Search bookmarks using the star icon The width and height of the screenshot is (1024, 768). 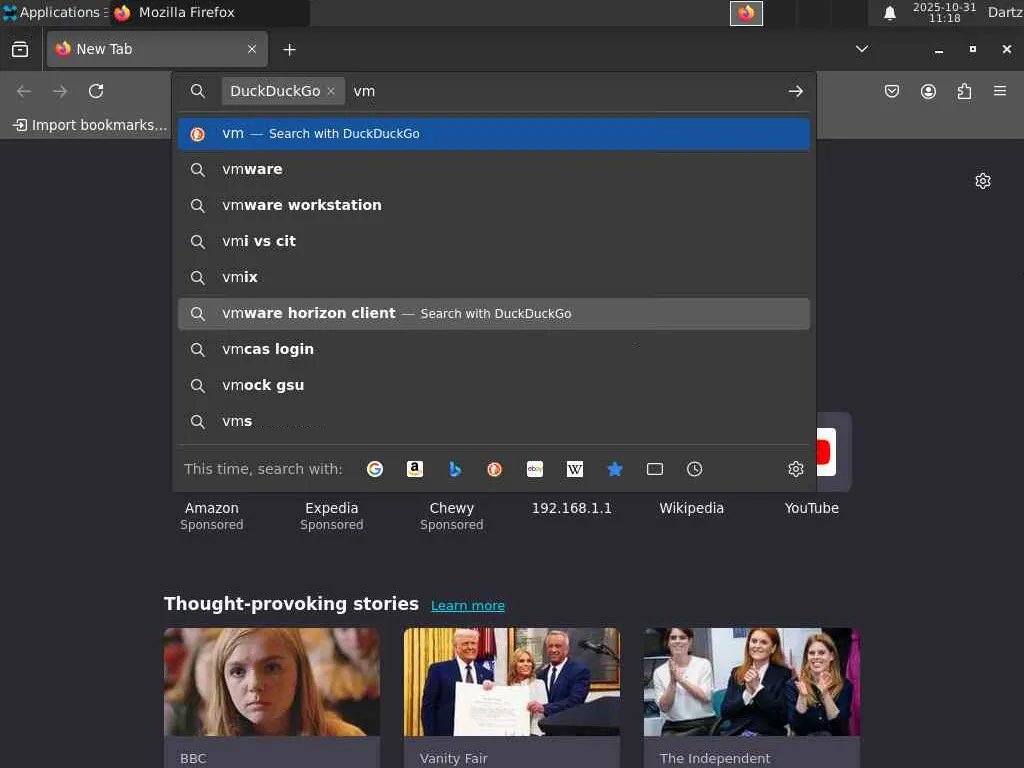coord(615,469)
